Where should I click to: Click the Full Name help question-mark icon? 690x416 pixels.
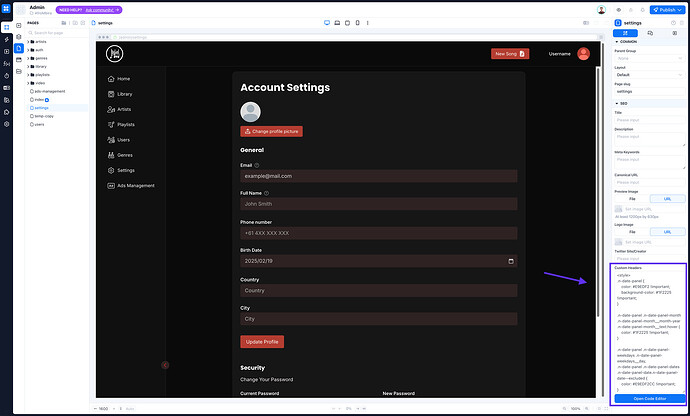pos(266,193)
